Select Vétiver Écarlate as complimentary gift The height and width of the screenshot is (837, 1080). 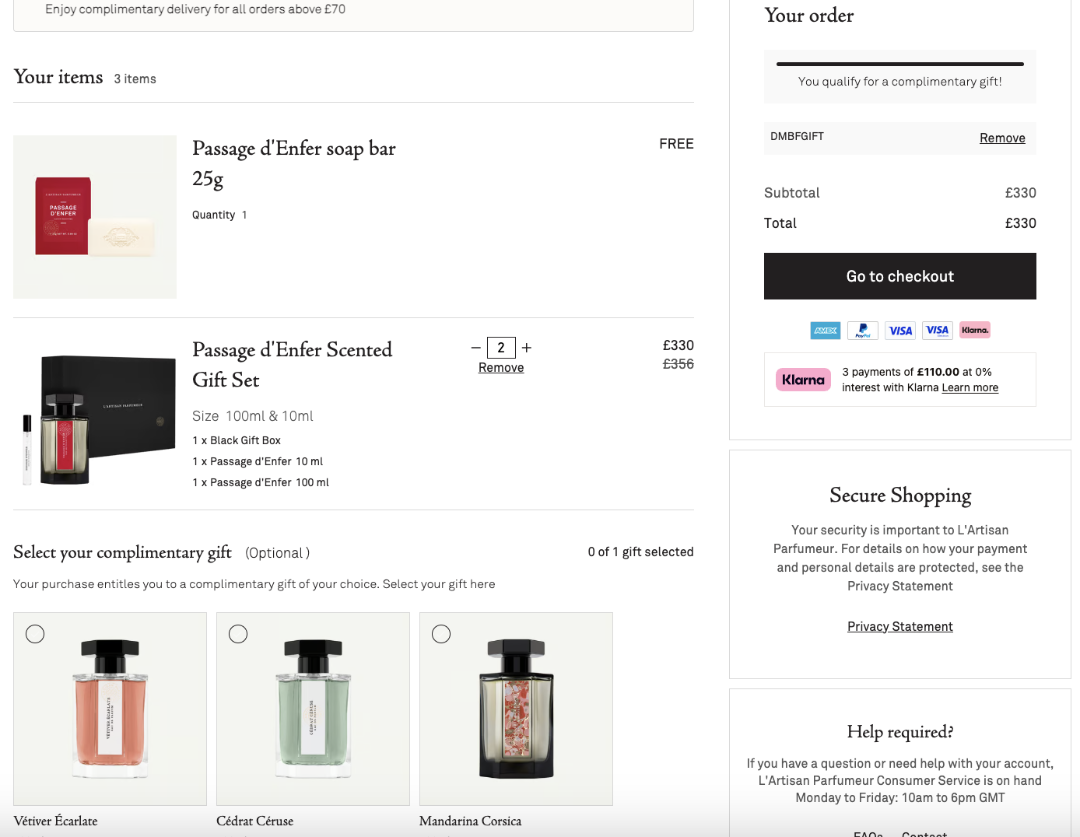point(35,633)
